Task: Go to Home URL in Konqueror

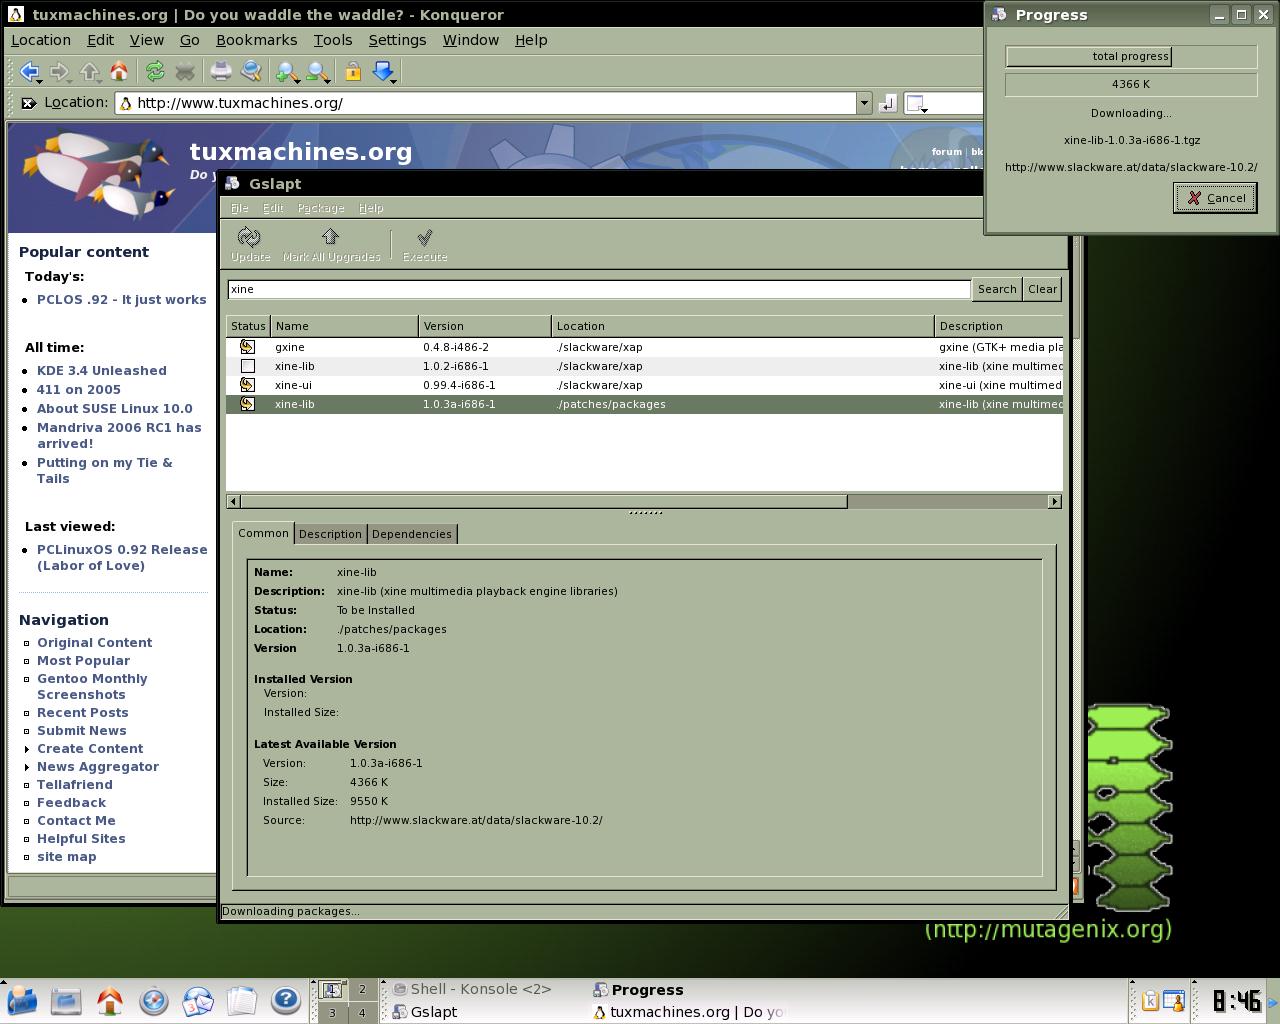Action: pos(119,71)
